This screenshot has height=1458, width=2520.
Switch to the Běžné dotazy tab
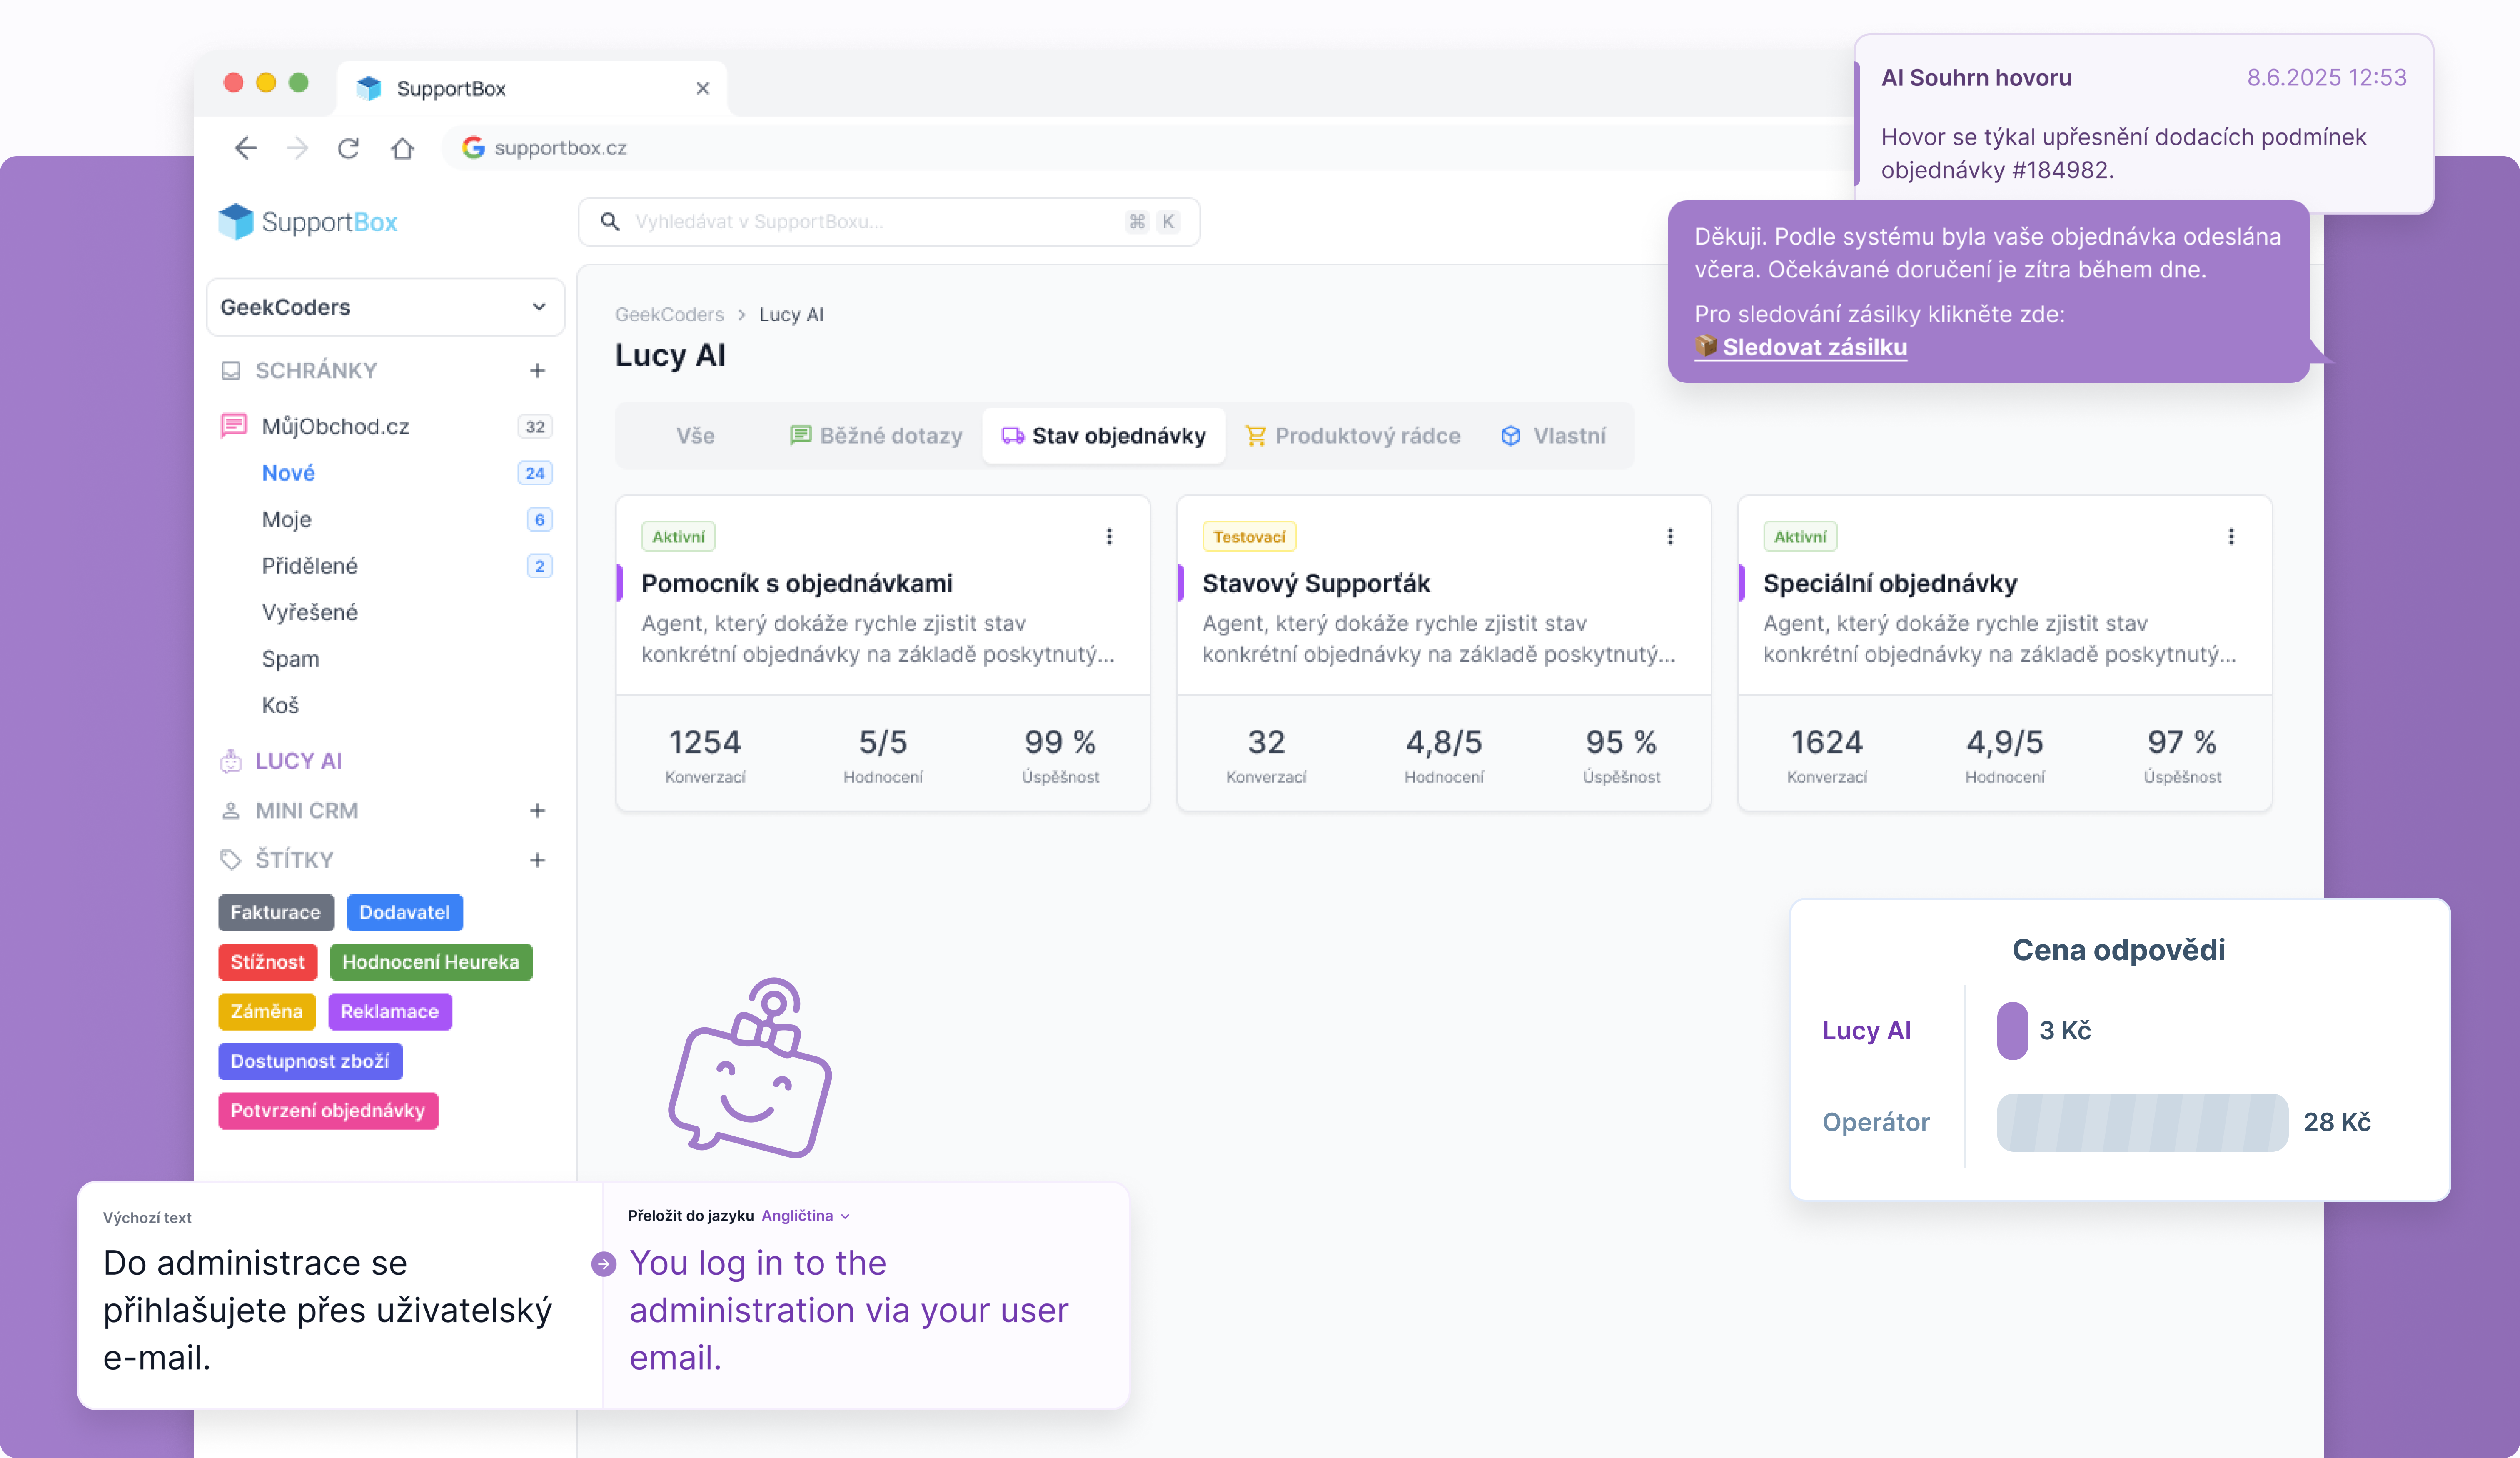point(876,436)
